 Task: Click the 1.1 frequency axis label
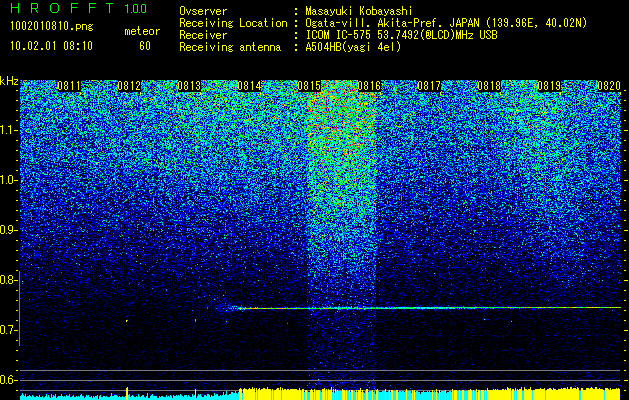point(8,130)
